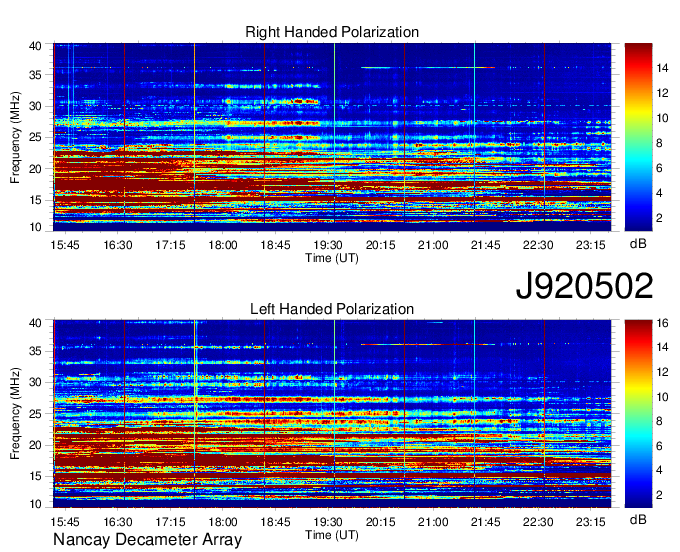Pick "18:00" tick on Left Handed time axis
The image size is (680, 552).
tap(223, 522)
